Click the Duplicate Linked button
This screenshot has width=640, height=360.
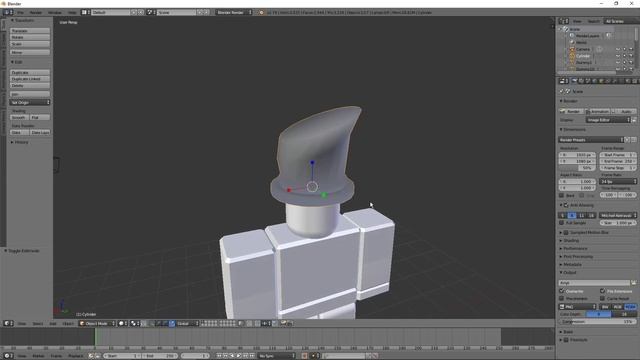[x=30, y=79]
